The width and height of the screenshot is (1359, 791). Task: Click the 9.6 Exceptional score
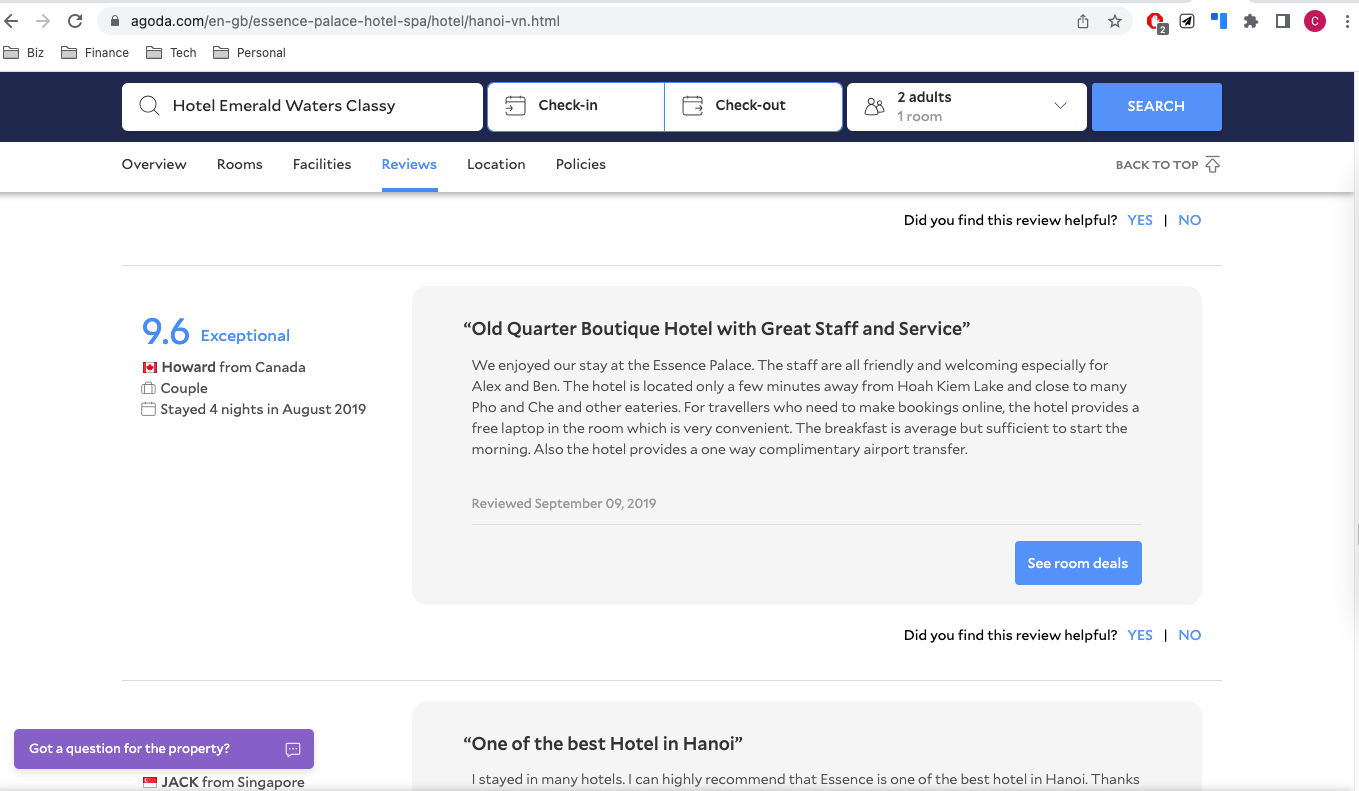pos(216,331)
